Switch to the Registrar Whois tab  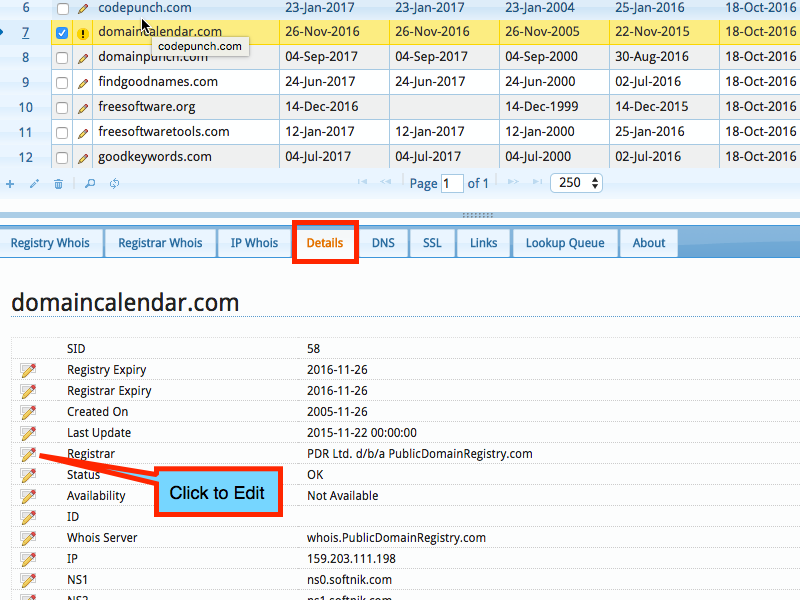pyautogui.click(x=160, y=243)
